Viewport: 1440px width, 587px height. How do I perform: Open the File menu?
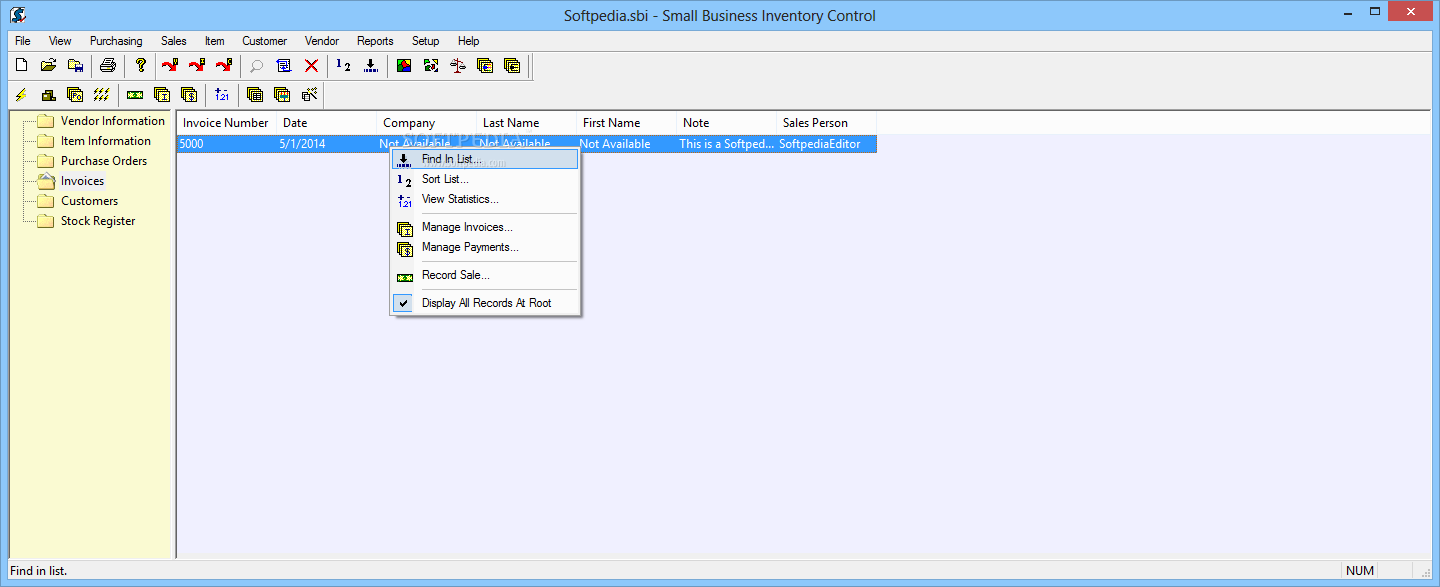23,41
